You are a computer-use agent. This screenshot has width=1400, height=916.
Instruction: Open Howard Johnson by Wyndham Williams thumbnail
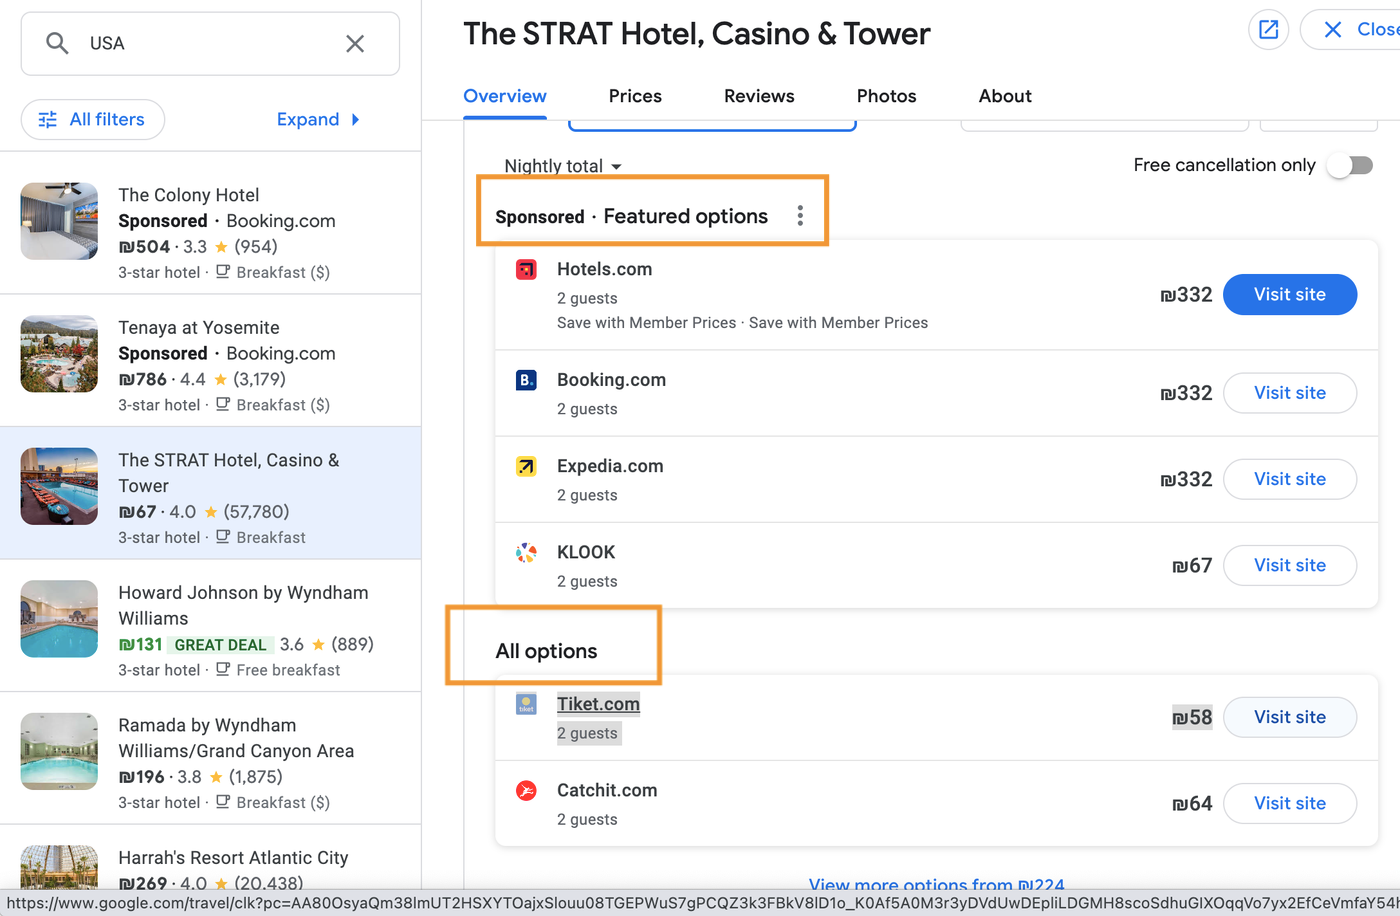click(x=59, y=619)
